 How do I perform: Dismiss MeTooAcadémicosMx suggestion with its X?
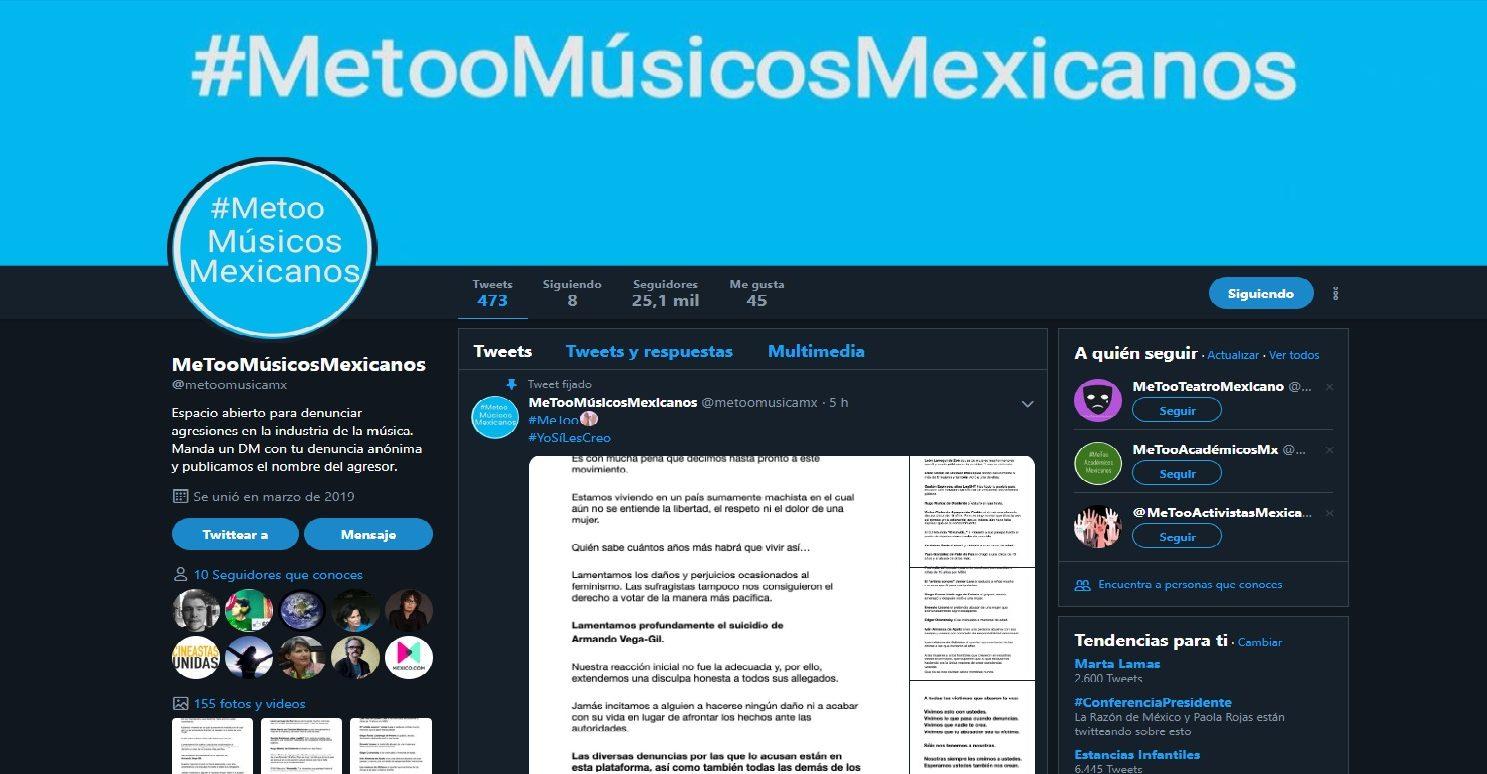(x=1329, y=450)
